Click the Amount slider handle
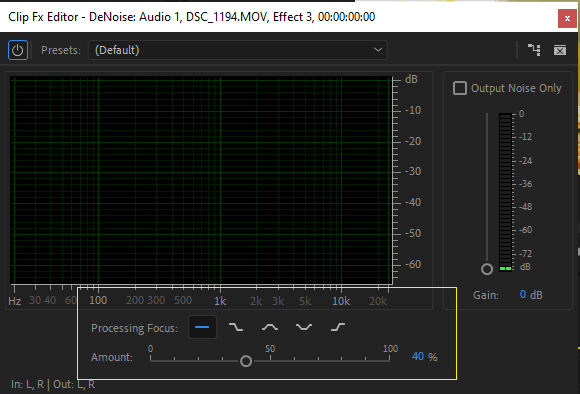Viewport: 580px width, 394px height. [x=246, y=361]
